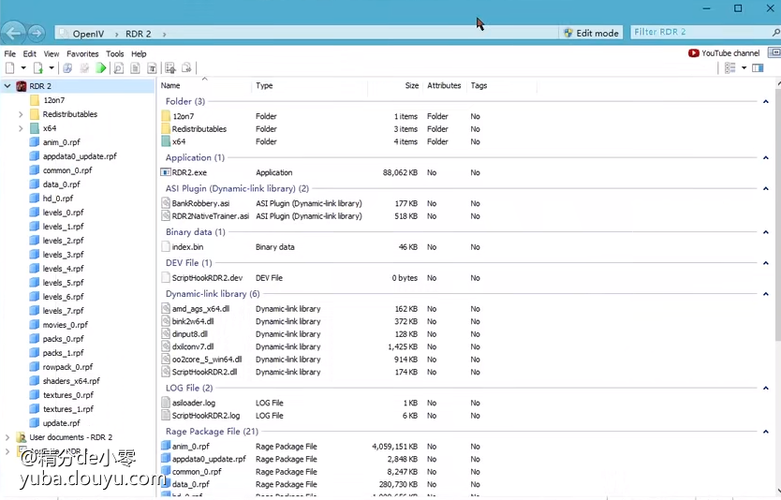The height and width of the screenshot is (500, 781).
Task: Click the magnifier search document toolbar icon
Action: [119, 68]
